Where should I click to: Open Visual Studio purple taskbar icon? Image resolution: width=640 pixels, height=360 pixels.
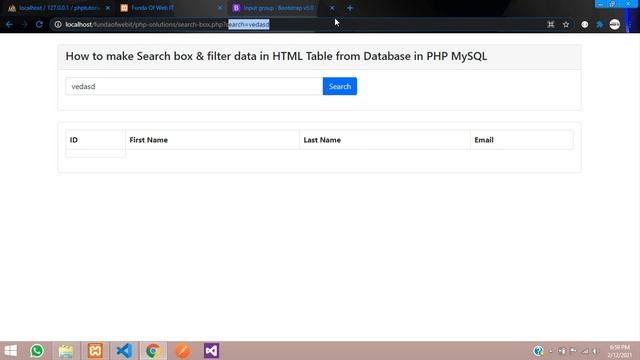[211, 351]
